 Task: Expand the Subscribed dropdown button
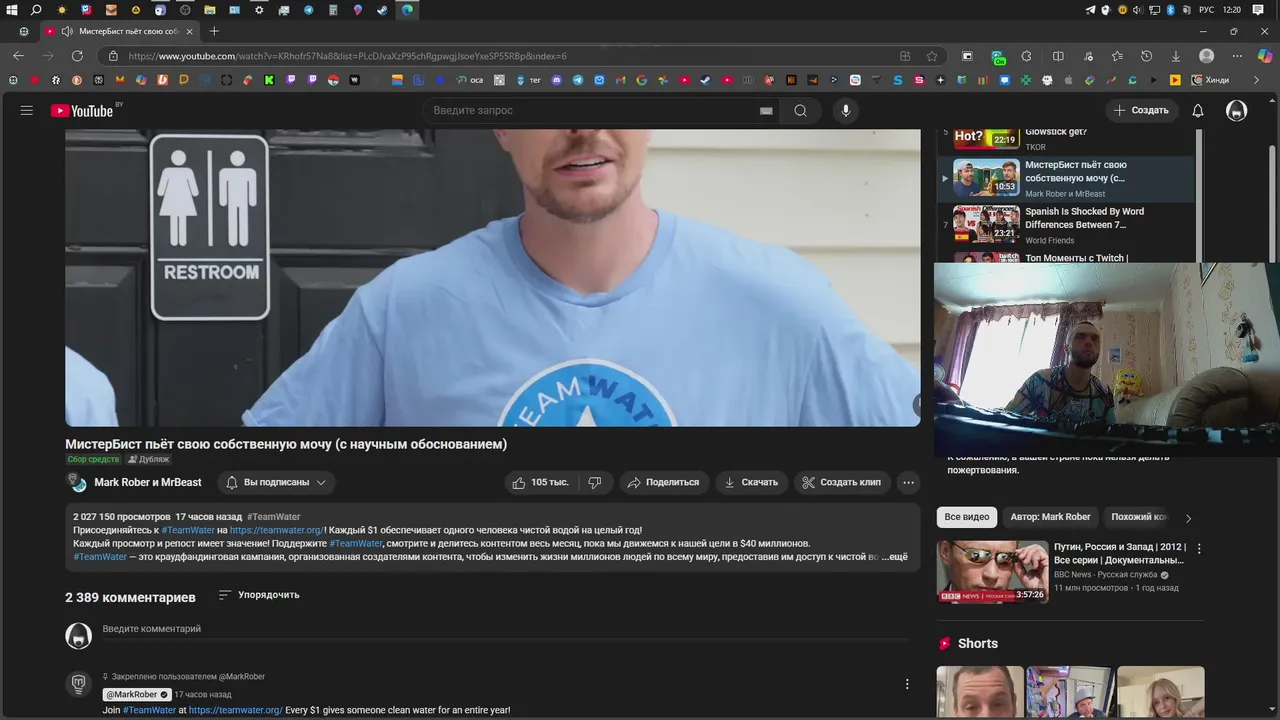[x=276, y=482]
